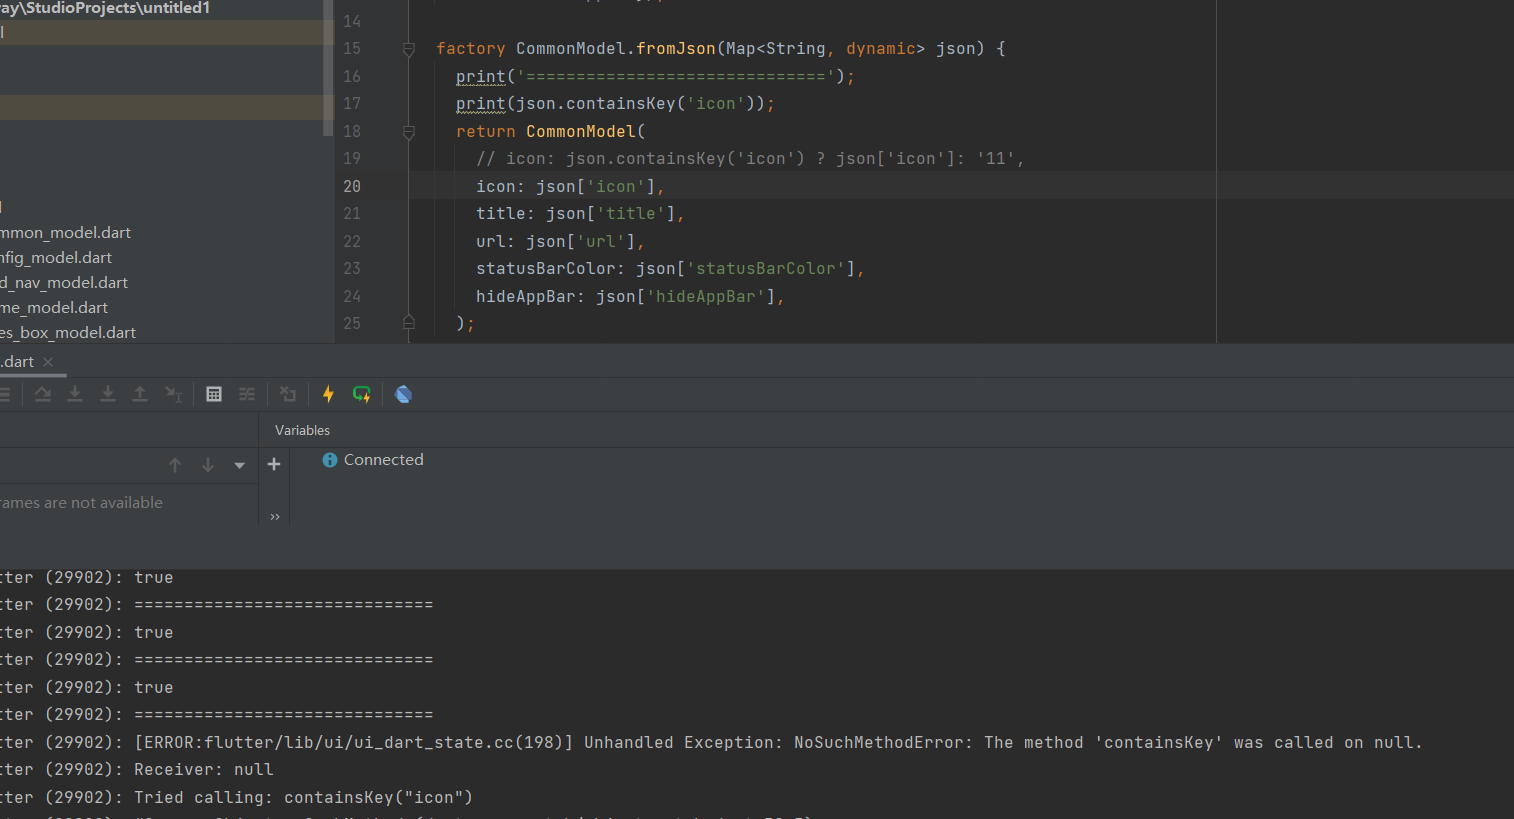Place cursor on 'icon: json['icon']' line
This screenshot has height=819, width=1514.
click(570, 186)
